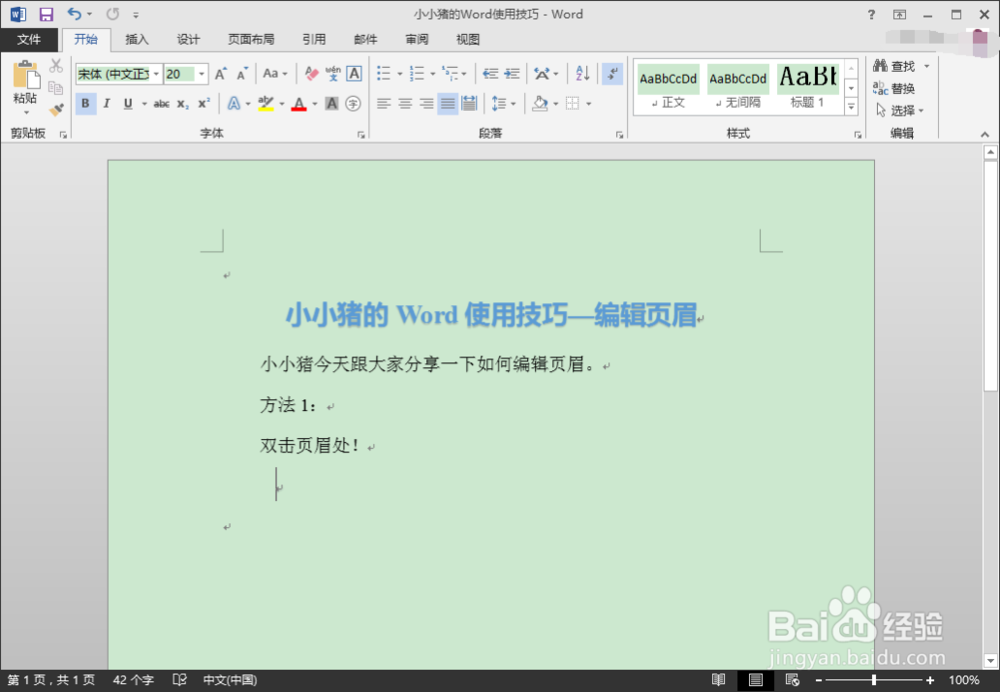Apply superscript formatting
1000x692 pixels.
pos(204,103)
